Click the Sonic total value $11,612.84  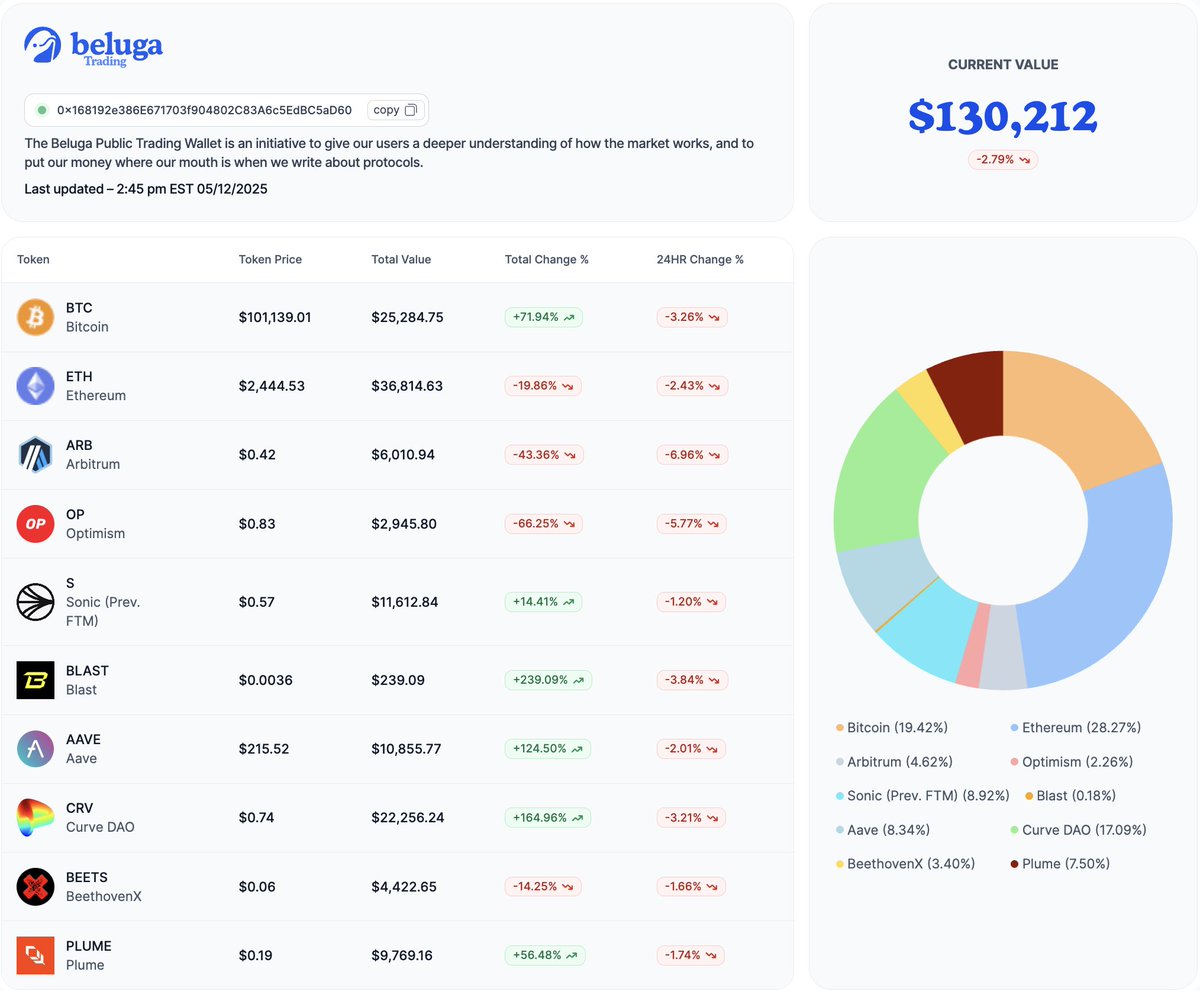[x=406, y=602]
